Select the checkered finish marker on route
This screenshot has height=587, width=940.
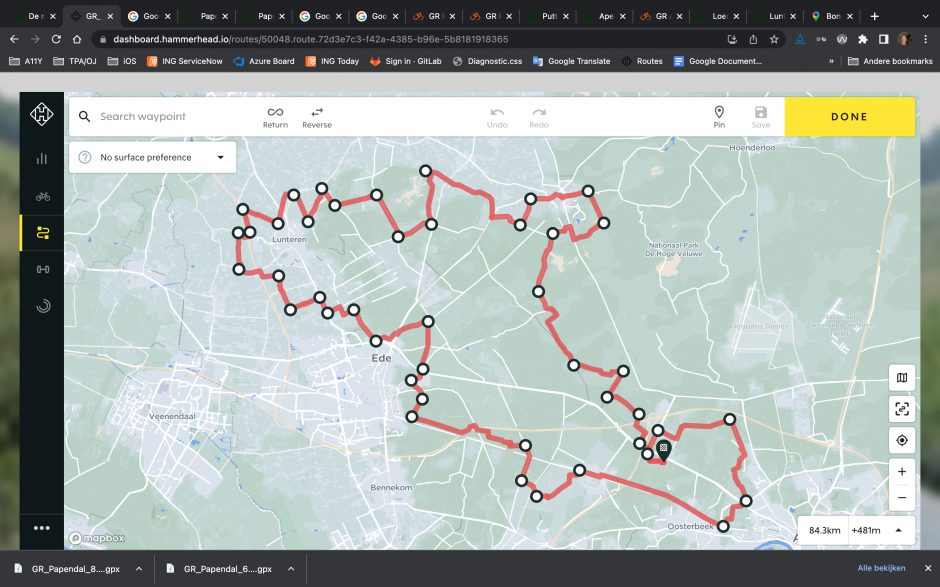[662, 449]
